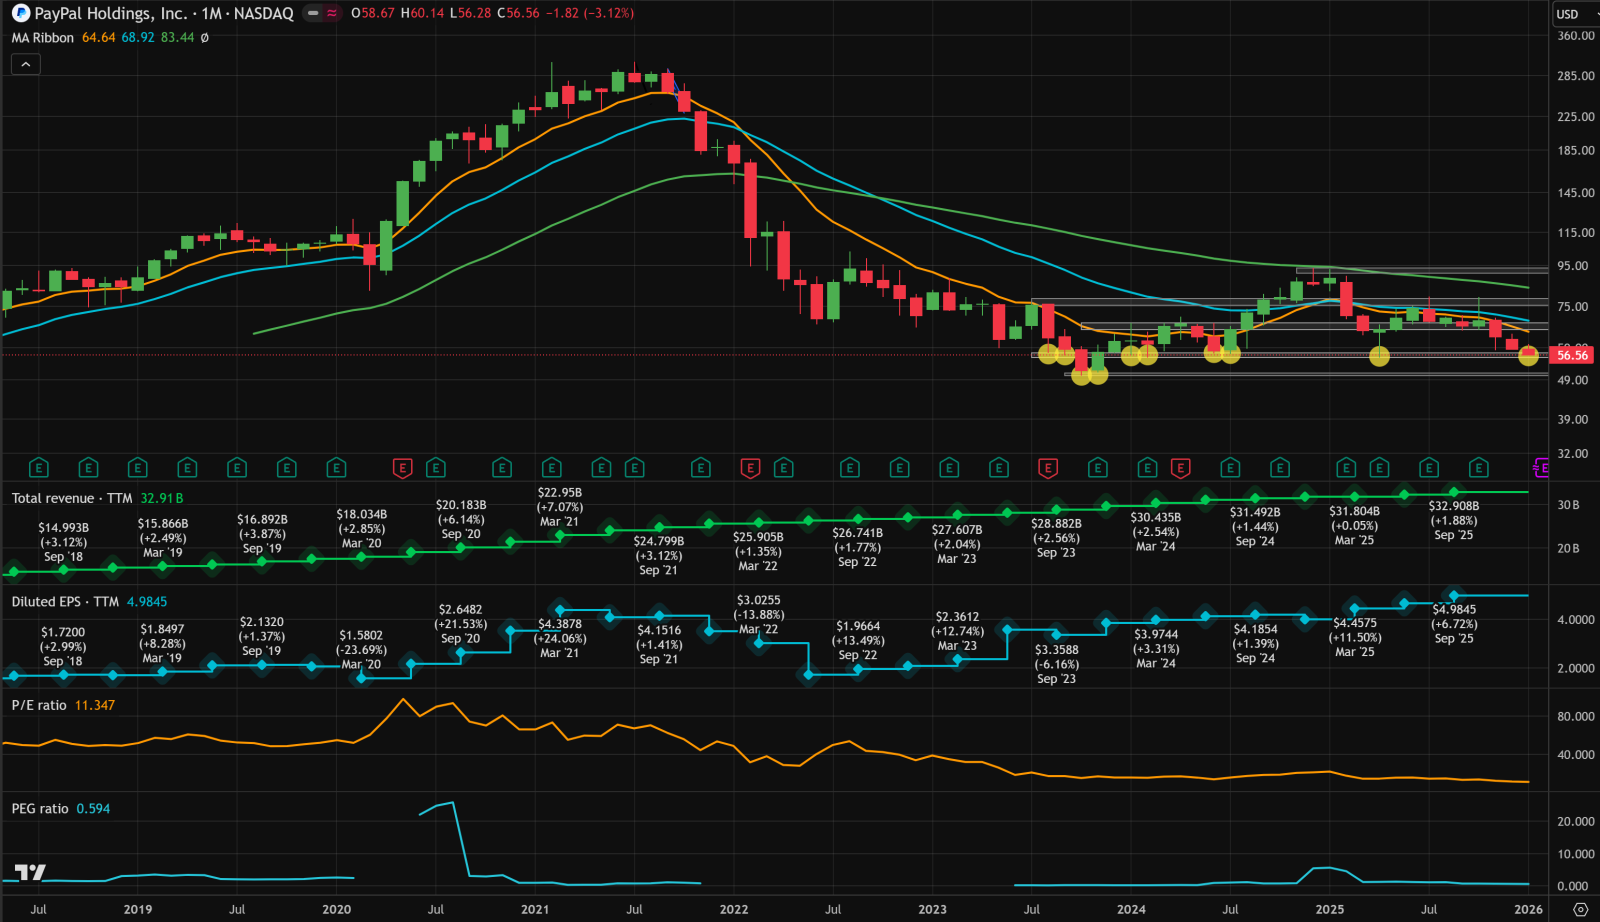
Task: Click the $22.95B Mar '21 revenue label
Action: [560, 507]
